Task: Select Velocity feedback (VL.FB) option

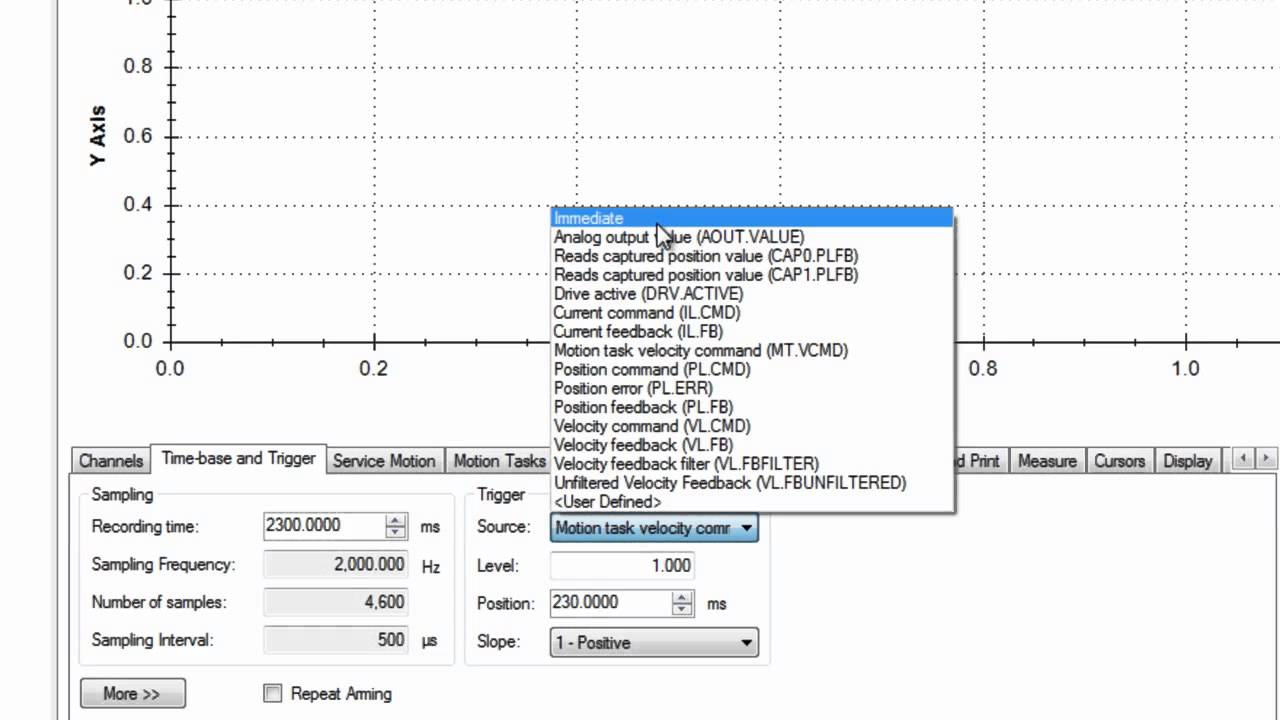Action: (752, 446)
